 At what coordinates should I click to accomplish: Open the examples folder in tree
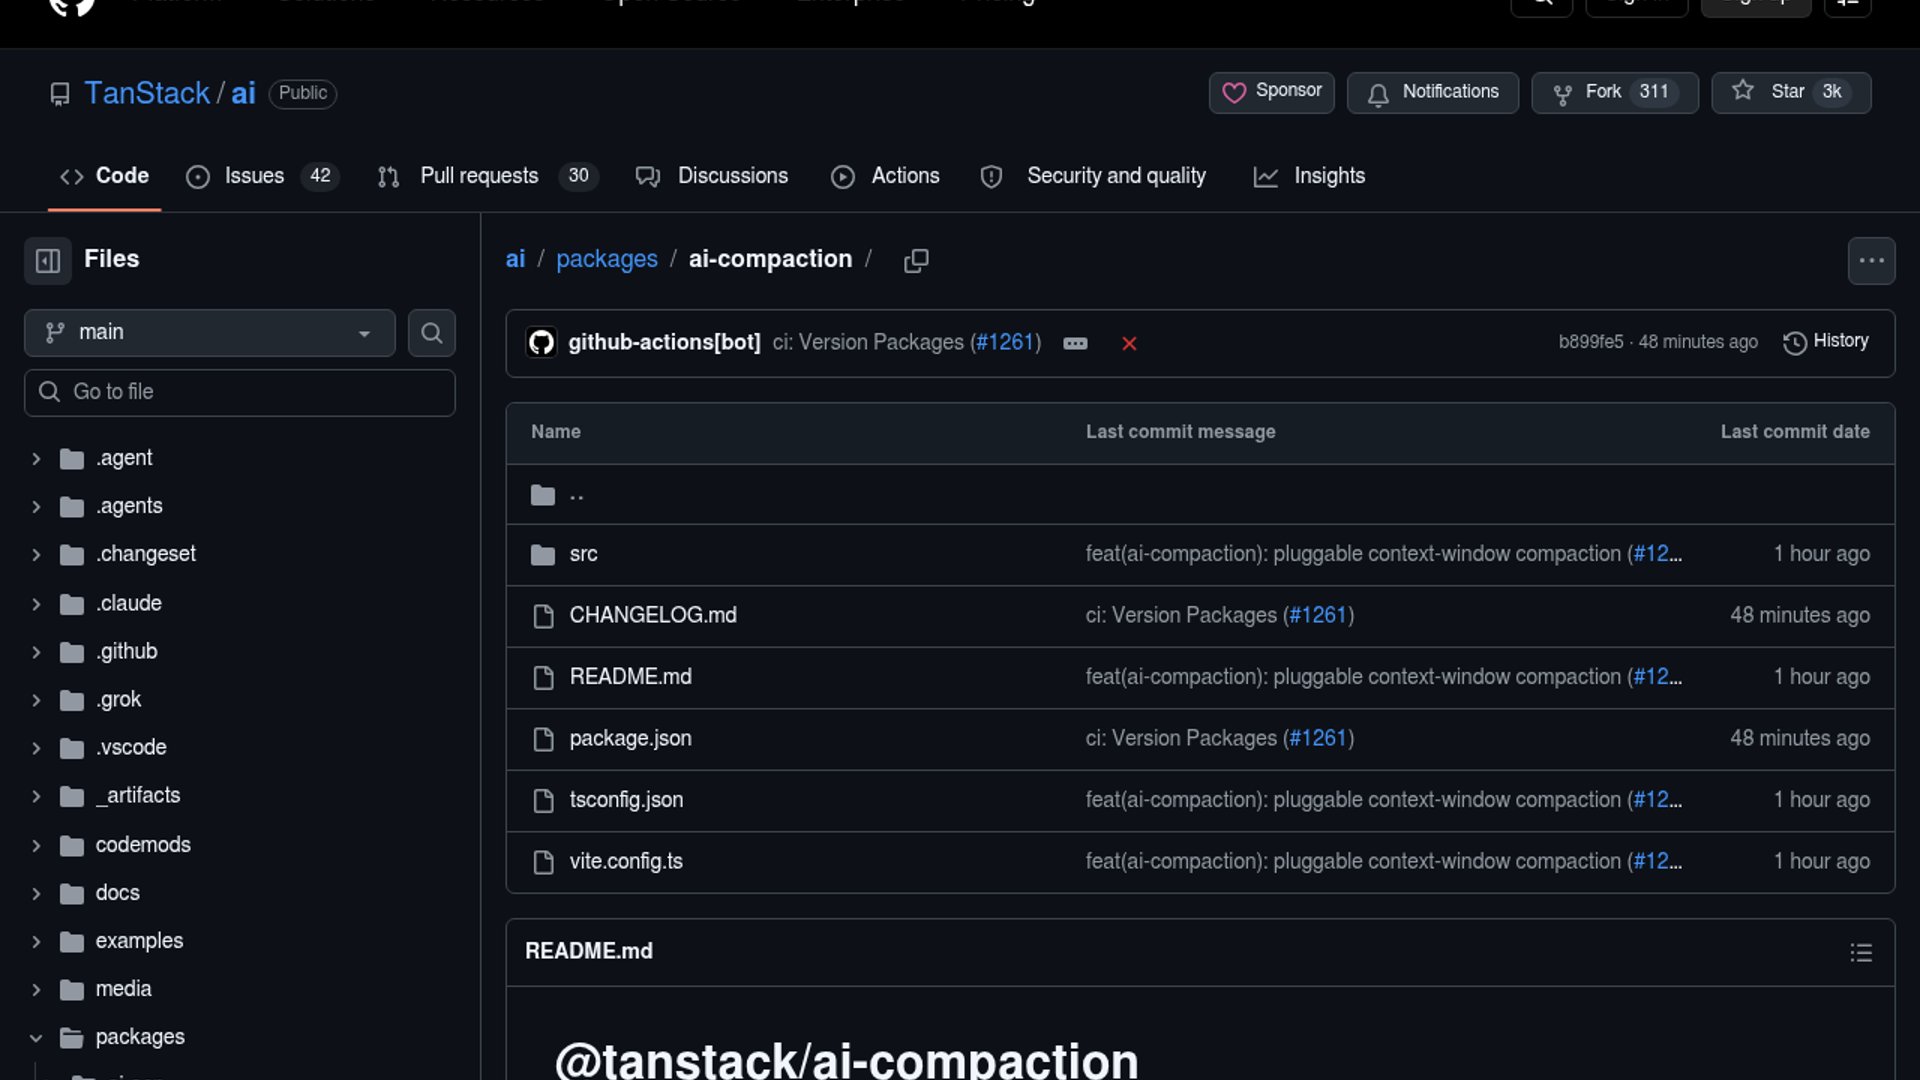pos(139,942)
